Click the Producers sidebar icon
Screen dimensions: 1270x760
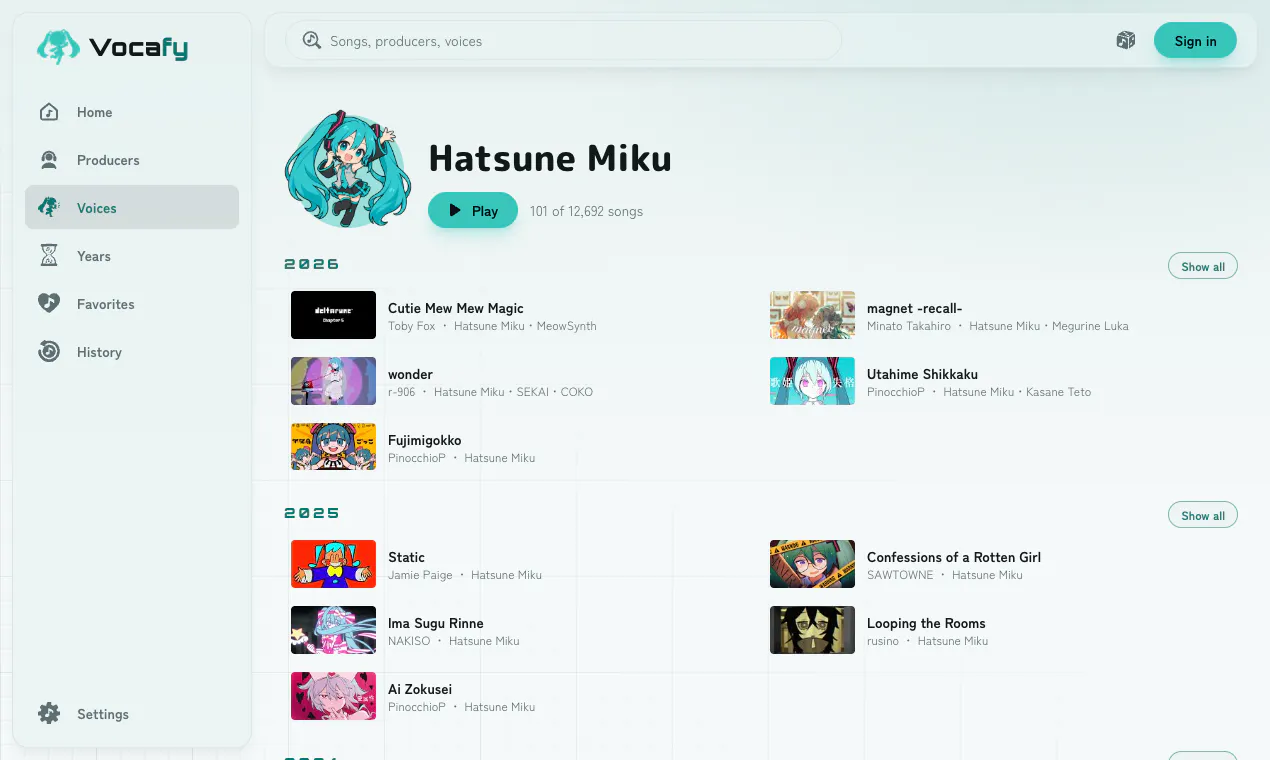tap(49, 160)
